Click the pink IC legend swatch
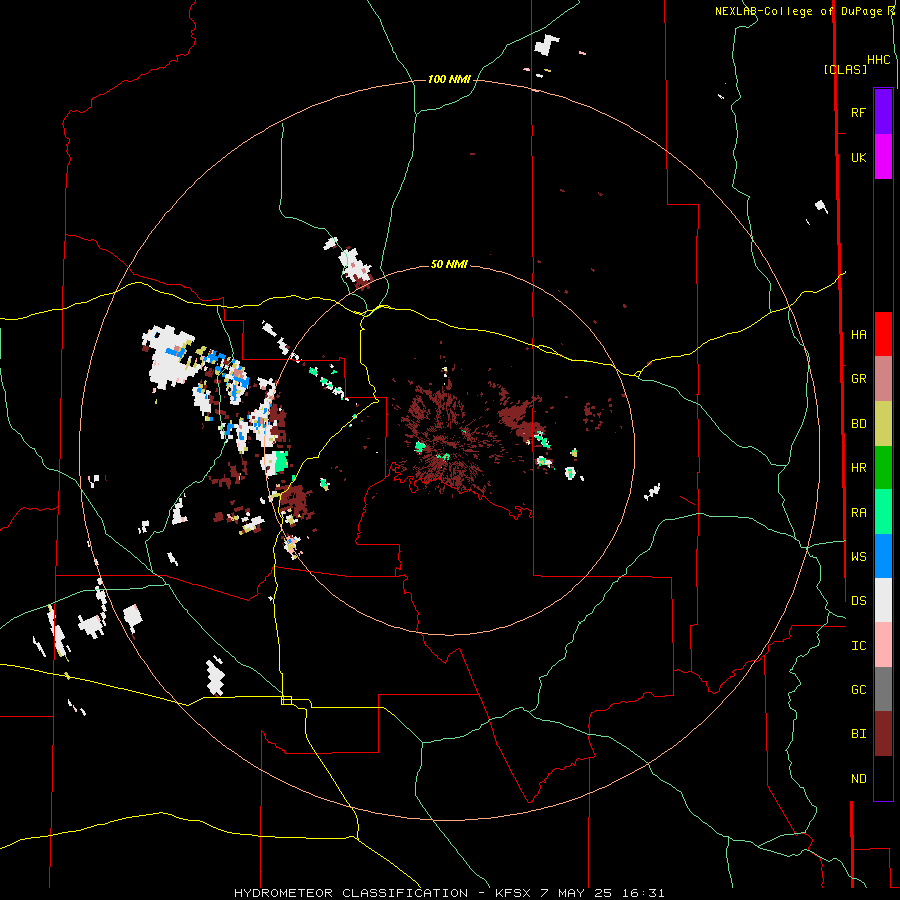The image size is (900, 900). click(x=883, y=645)
